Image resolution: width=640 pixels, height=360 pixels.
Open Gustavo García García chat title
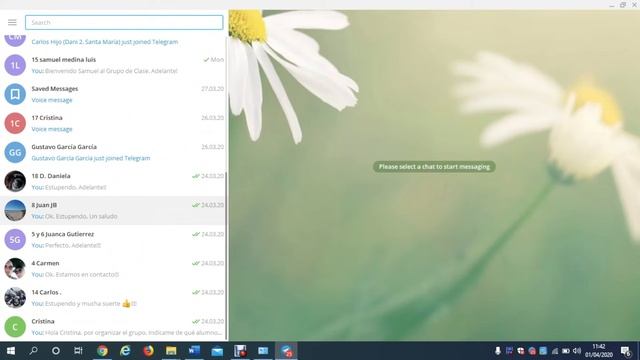[x=64, y=147]
